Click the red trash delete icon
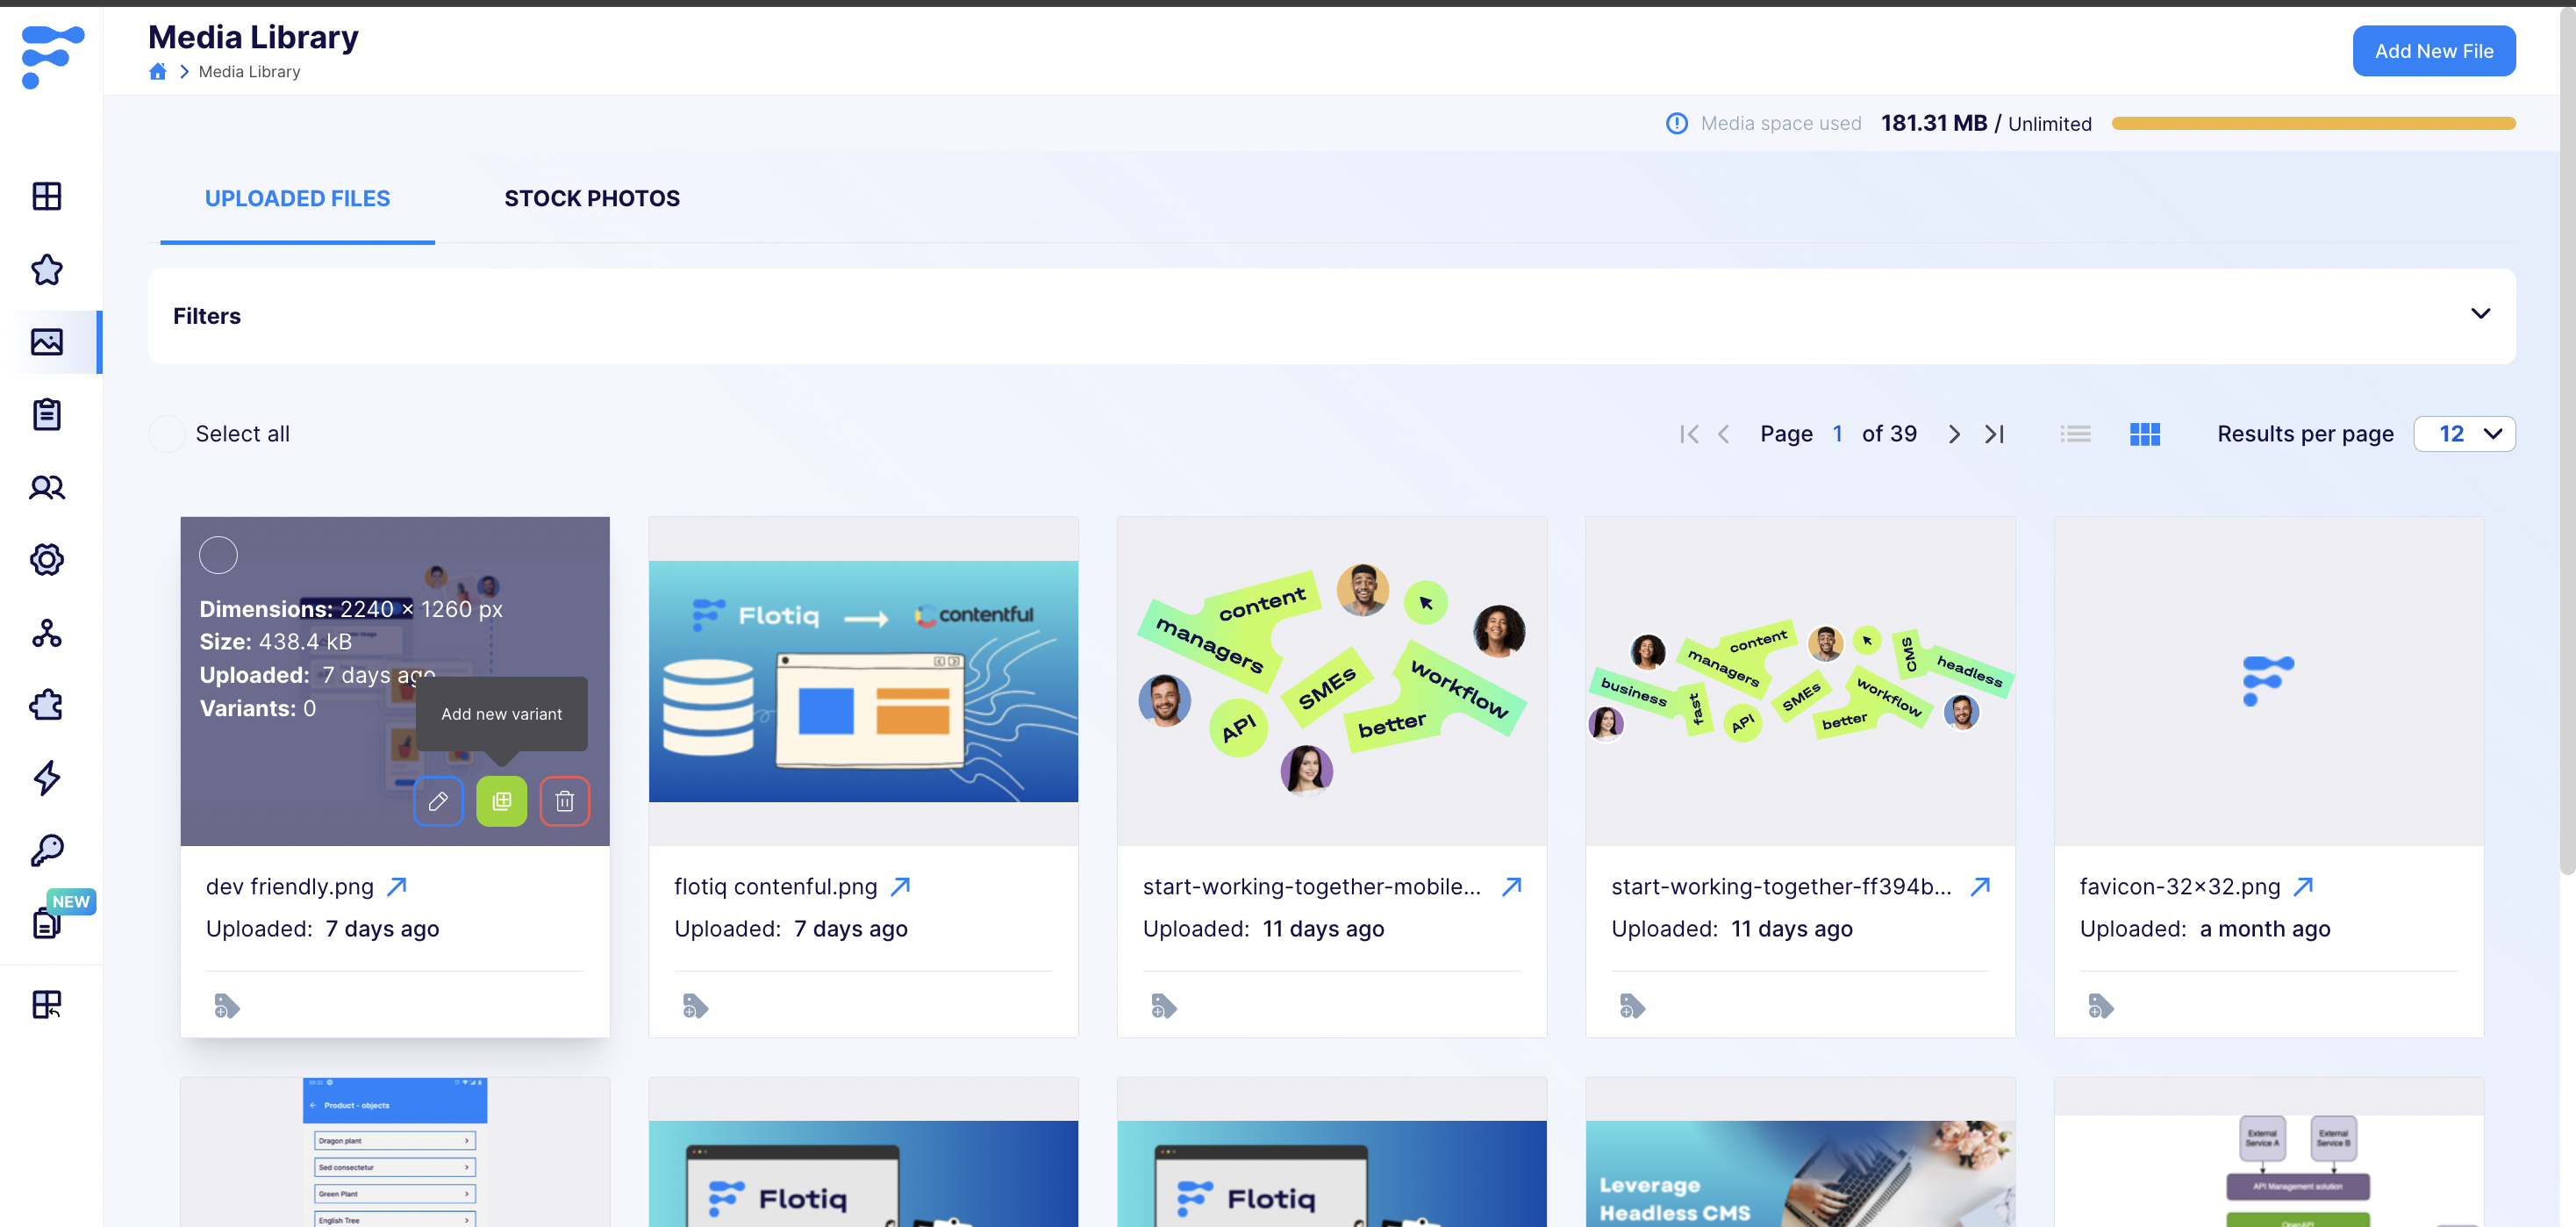This screenshot has width=2576, height=1227. (x=565, y=801)
